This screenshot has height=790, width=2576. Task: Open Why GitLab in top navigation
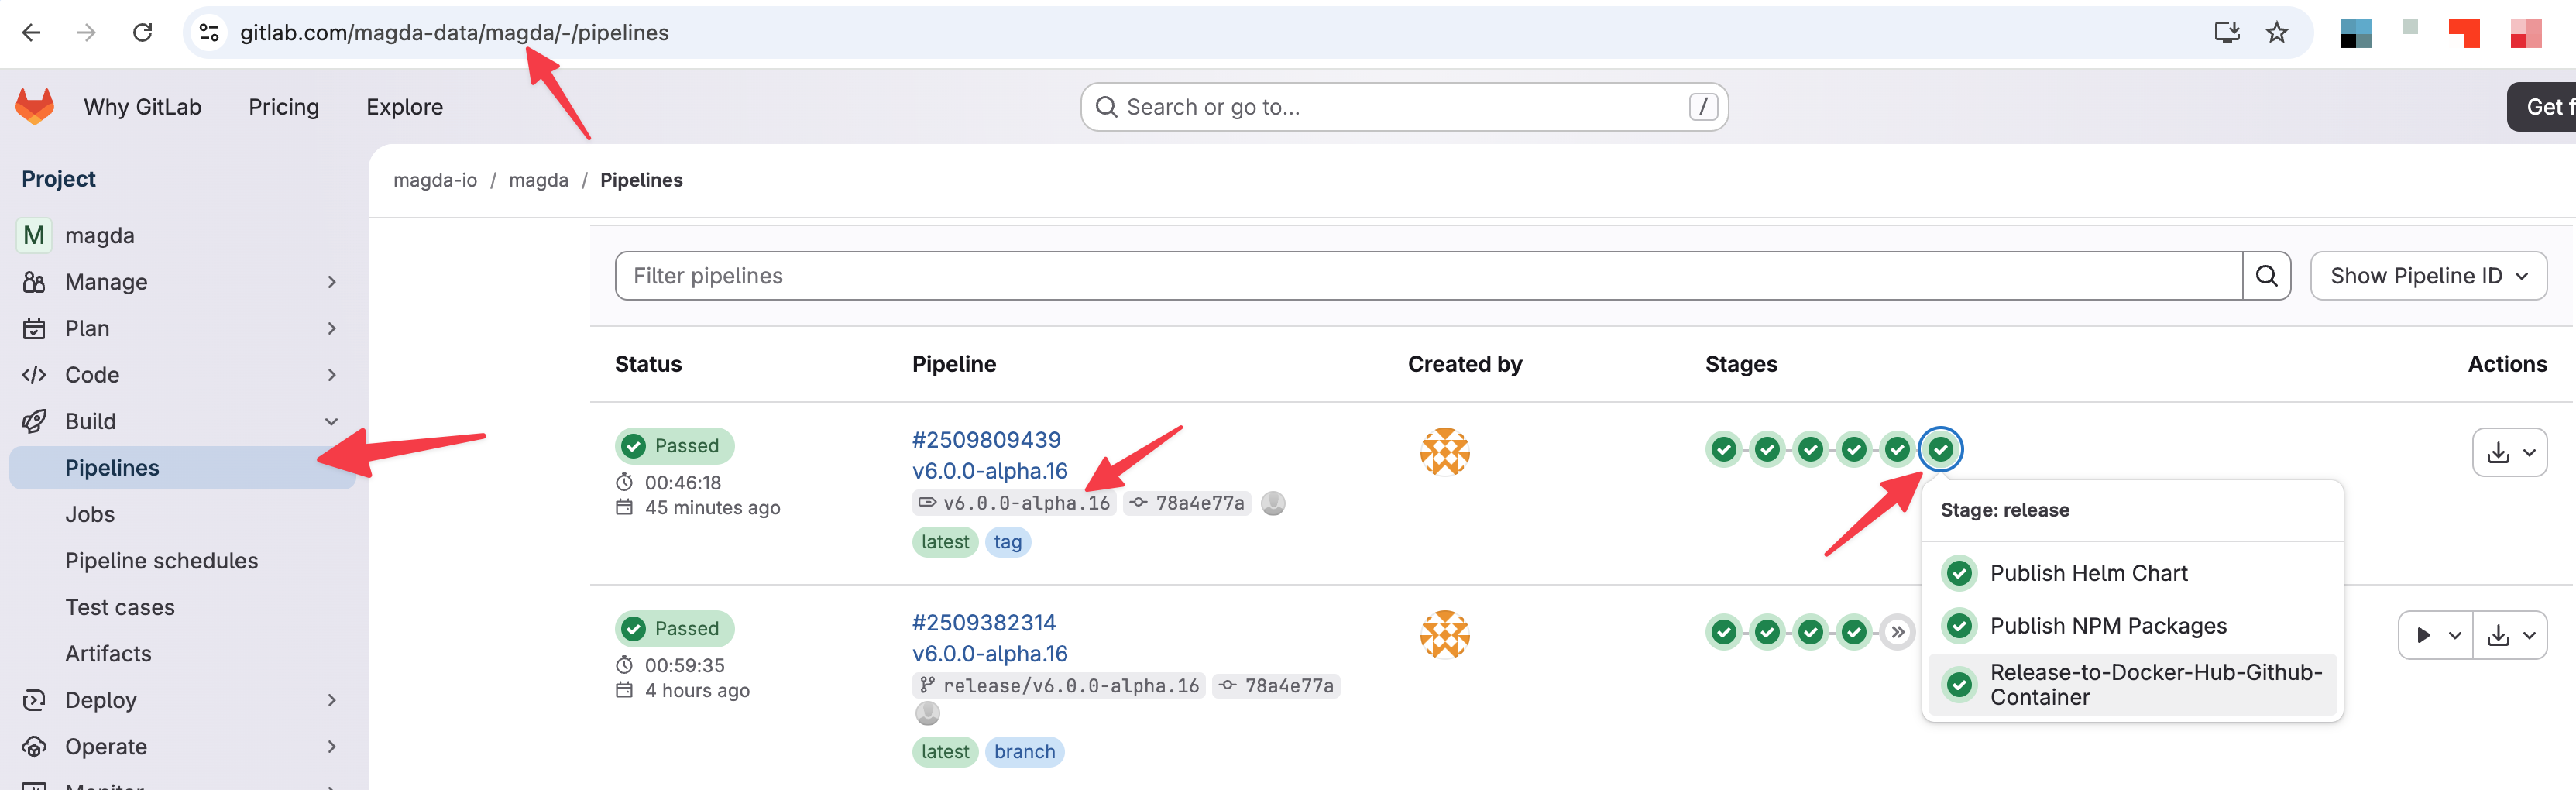143,107
